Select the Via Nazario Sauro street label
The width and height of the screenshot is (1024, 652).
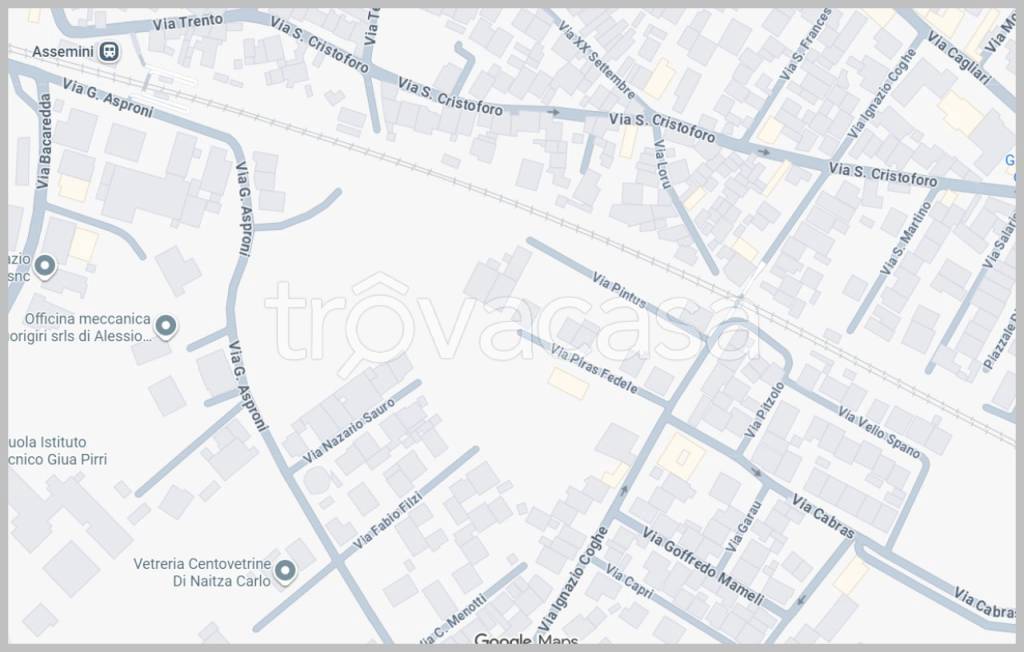pyautogui.click(x=343, y=435)
